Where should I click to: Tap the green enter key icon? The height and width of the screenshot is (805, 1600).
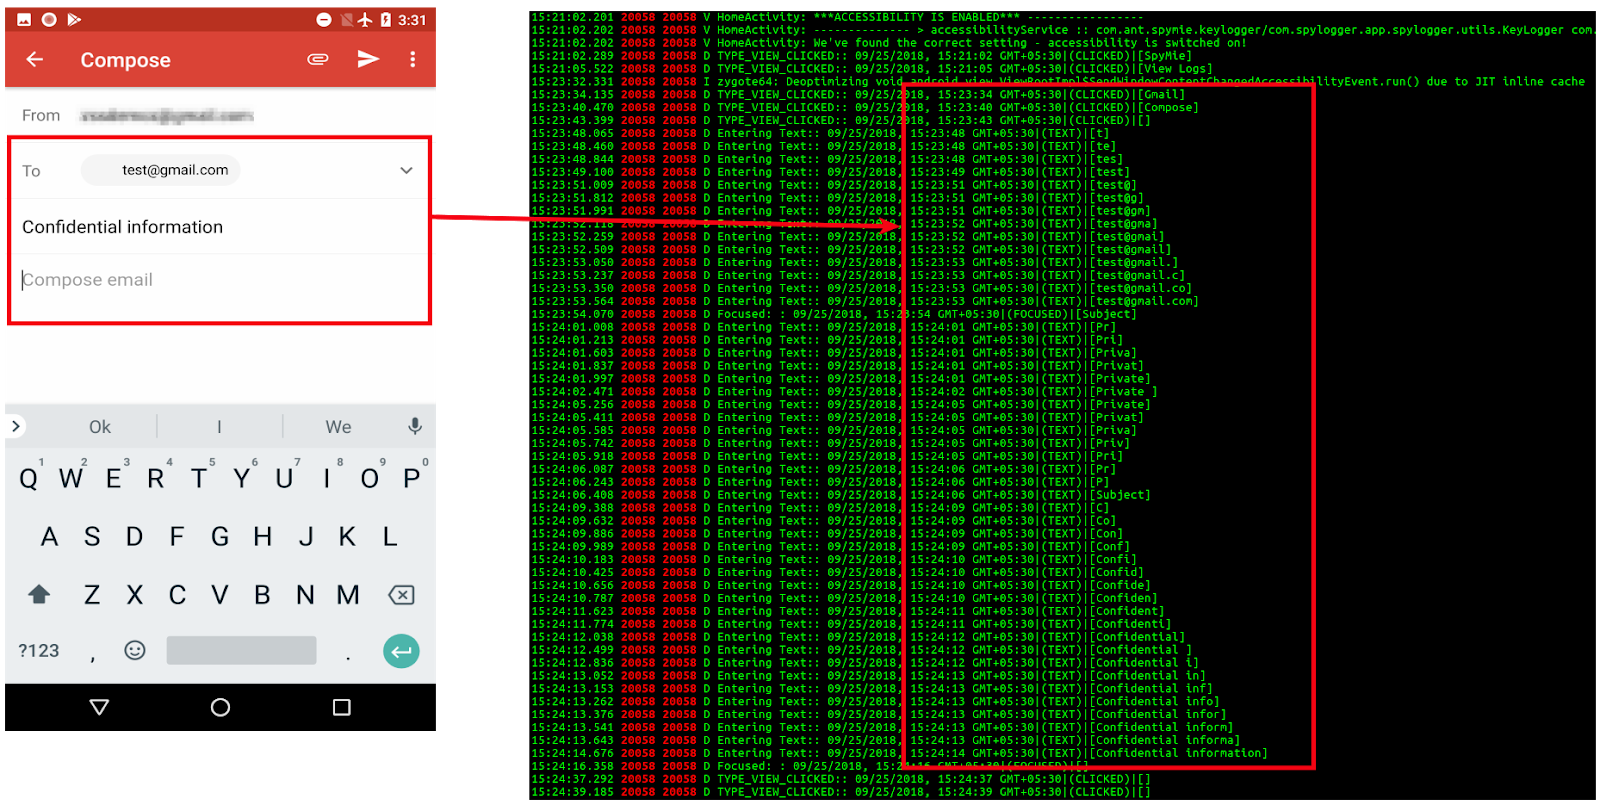click(x=401, y=651)
